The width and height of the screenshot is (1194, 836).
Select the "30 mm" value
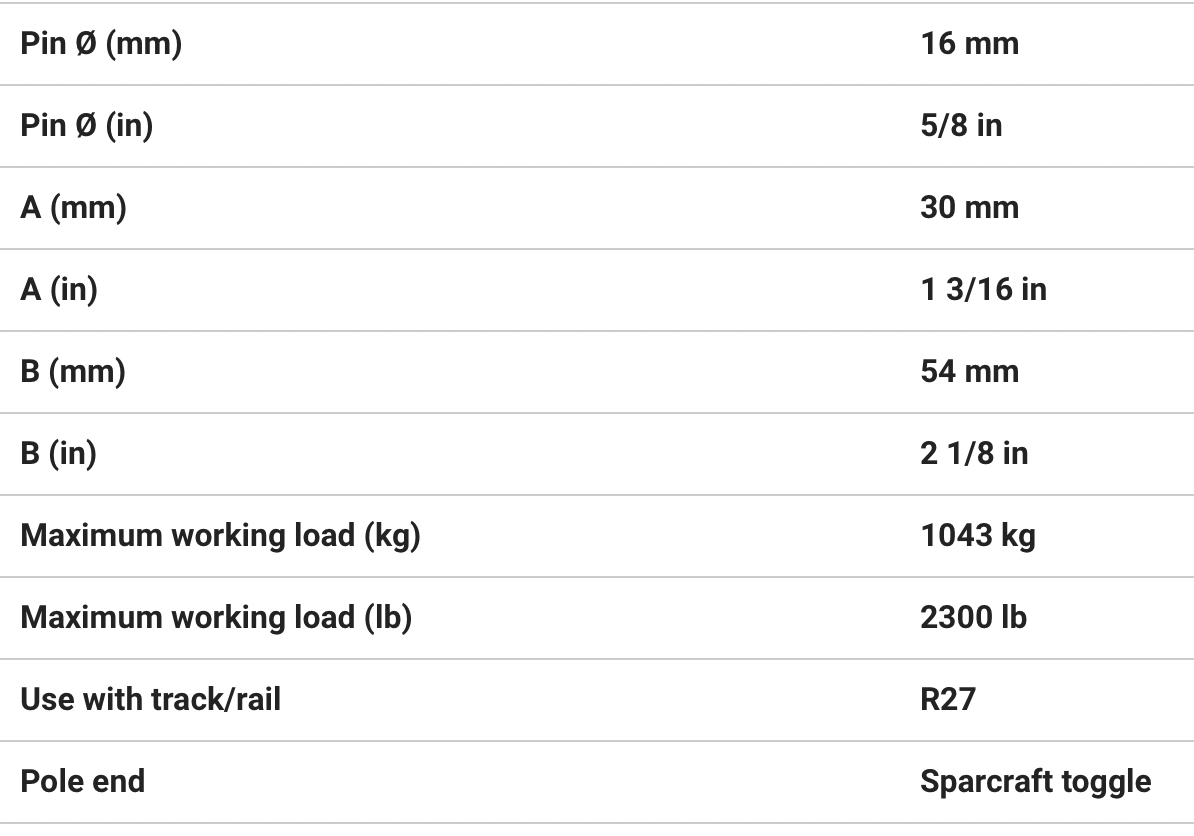[969, 208]
